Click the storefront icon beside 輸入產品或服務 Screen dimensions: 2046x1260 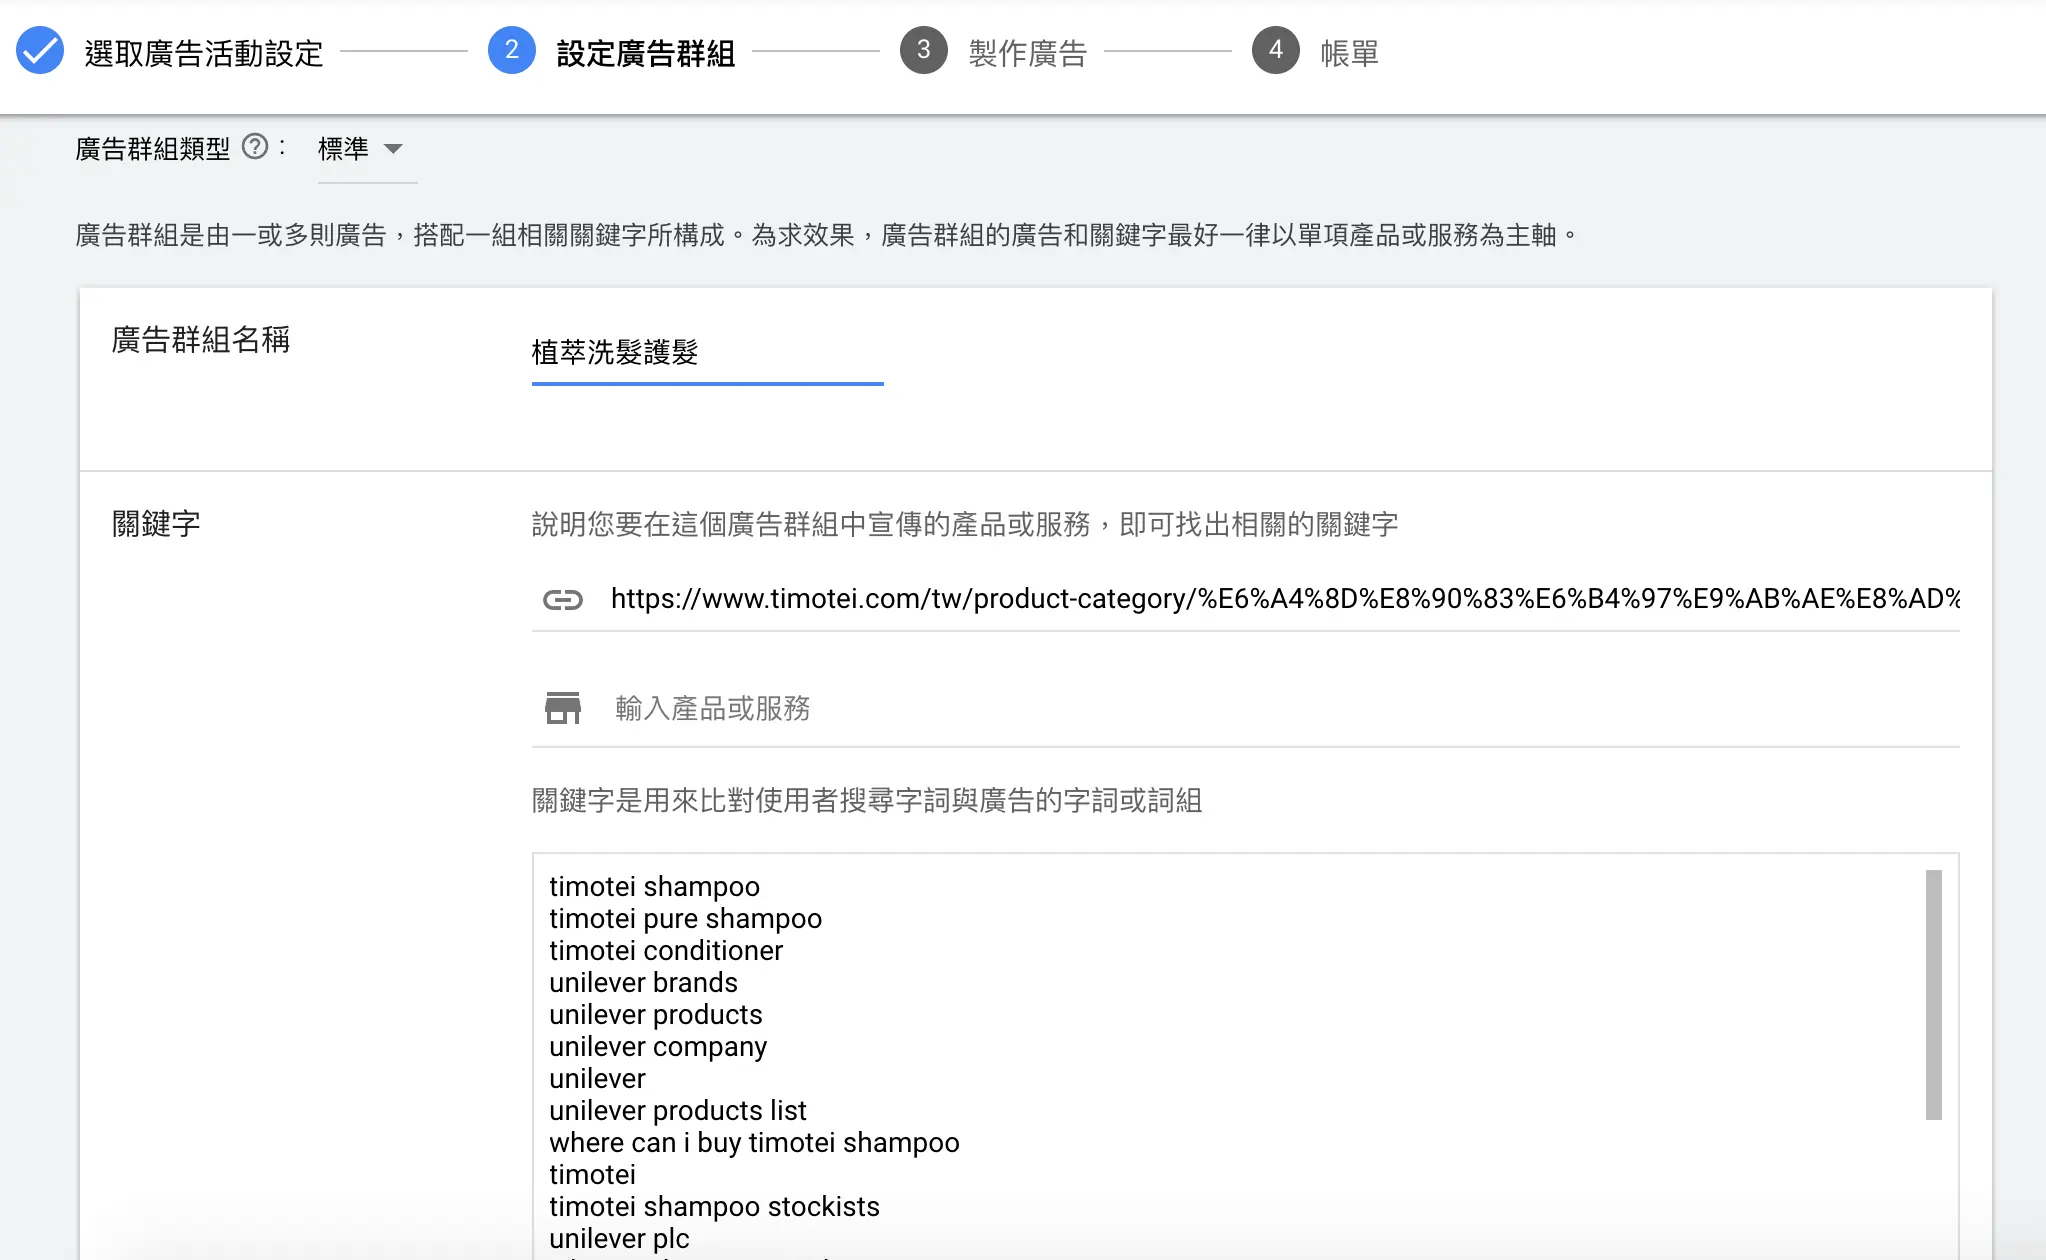pyautogui.click(x=563, y=708)
